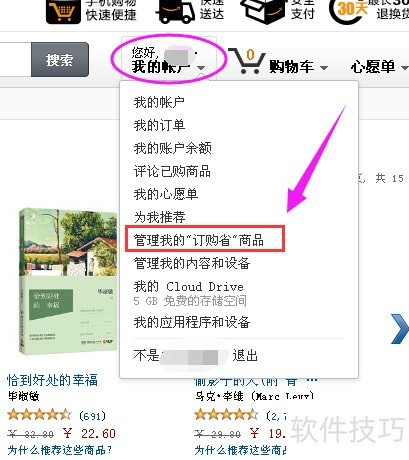Click the mobile shopping cart banner icon
Image resolution: width=409 pixels, height=460 pixels.
[63, 12]
